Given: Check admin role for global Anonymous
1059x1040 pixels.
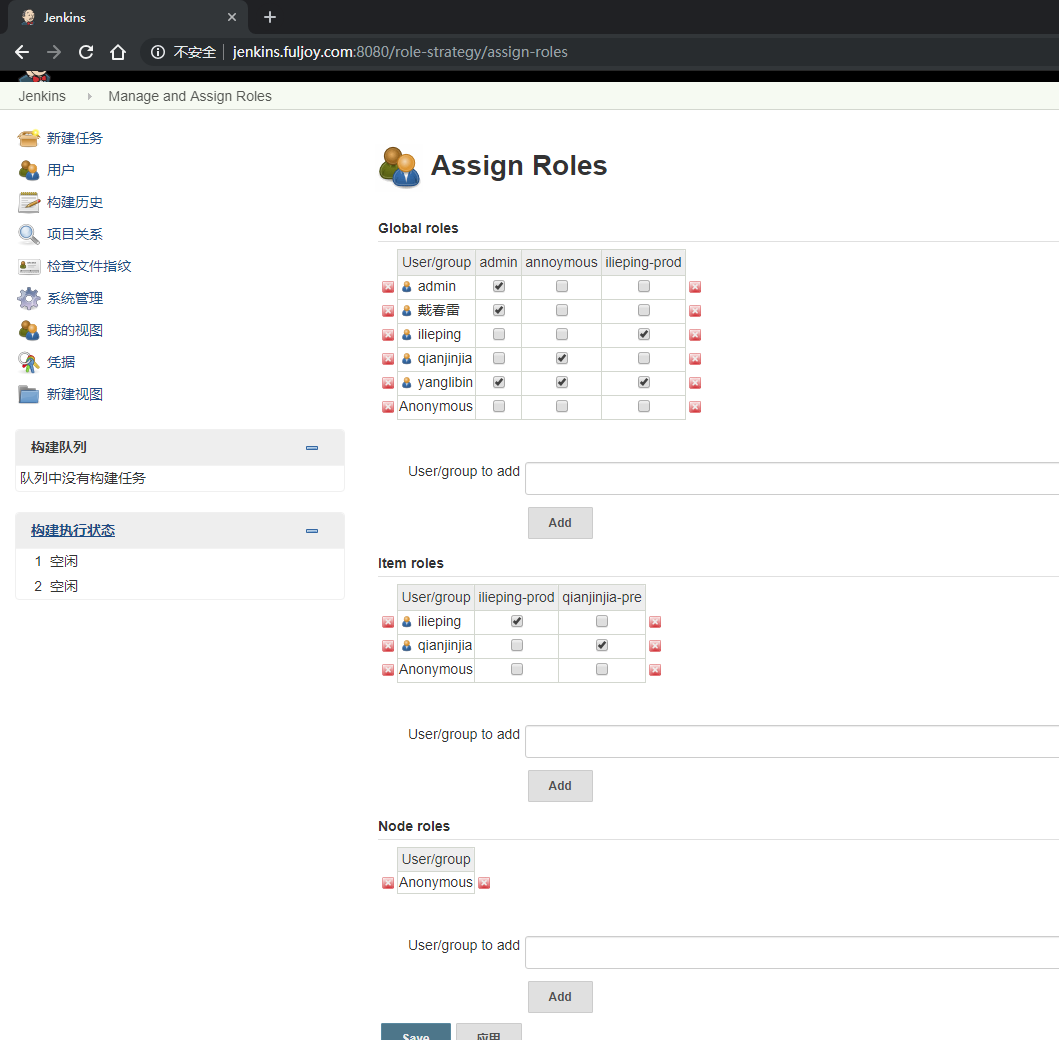Looking at the screenshot, I should click(499, 406).
